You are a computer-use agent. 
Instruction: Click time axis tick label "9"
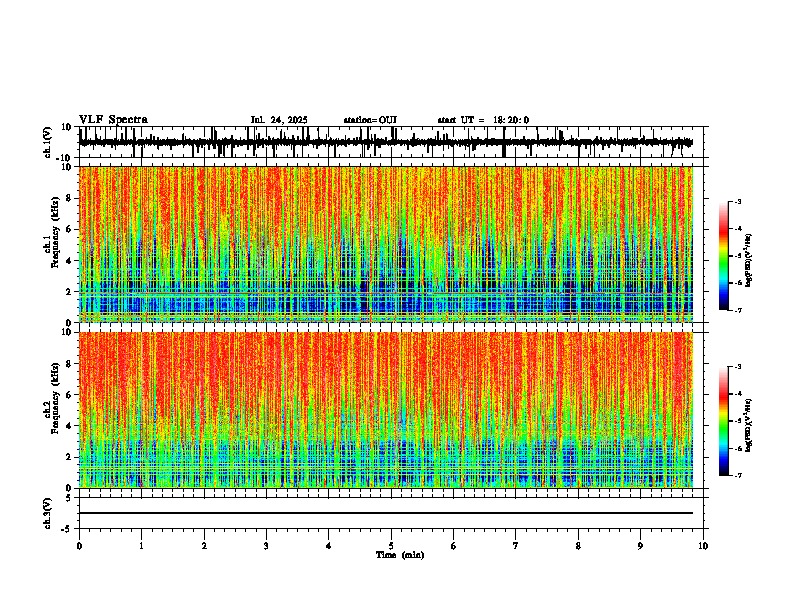pyautogui.click(x=640, y=546)
